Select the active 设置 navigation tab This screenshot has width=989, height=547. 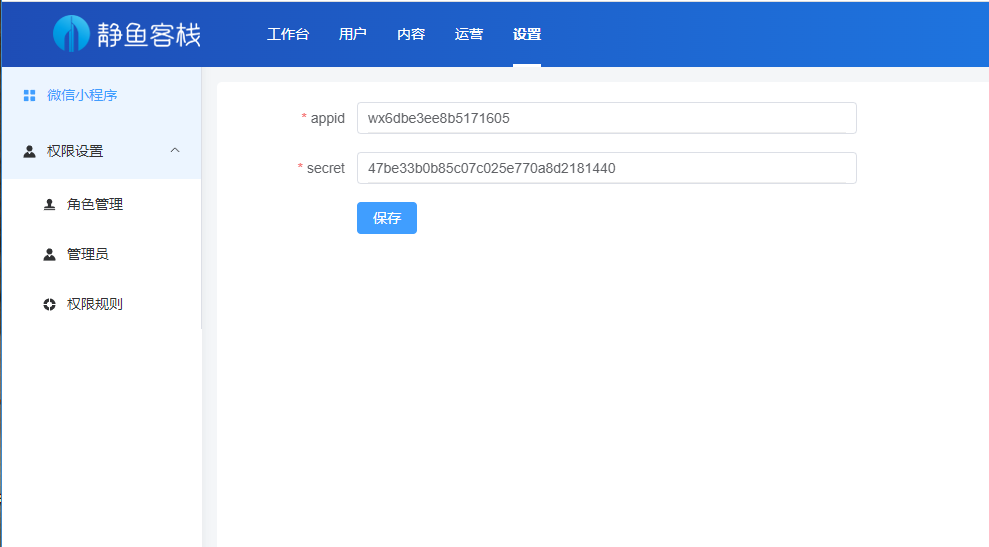pyautogui.click(x=527, y=34)
